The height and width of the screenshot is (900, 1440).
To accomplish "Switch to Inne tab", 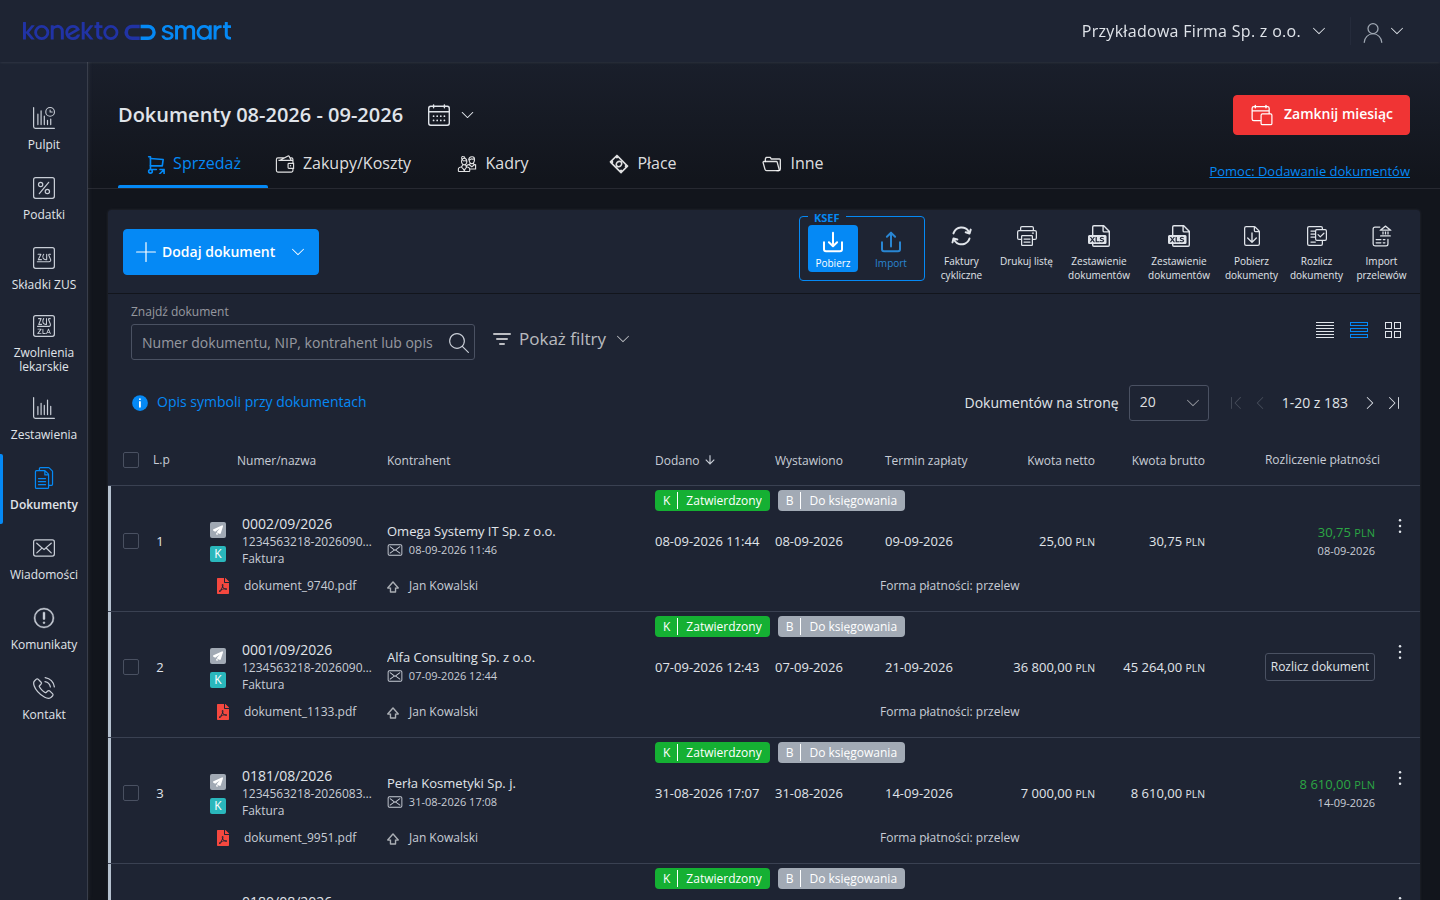I will pos(793,164).
